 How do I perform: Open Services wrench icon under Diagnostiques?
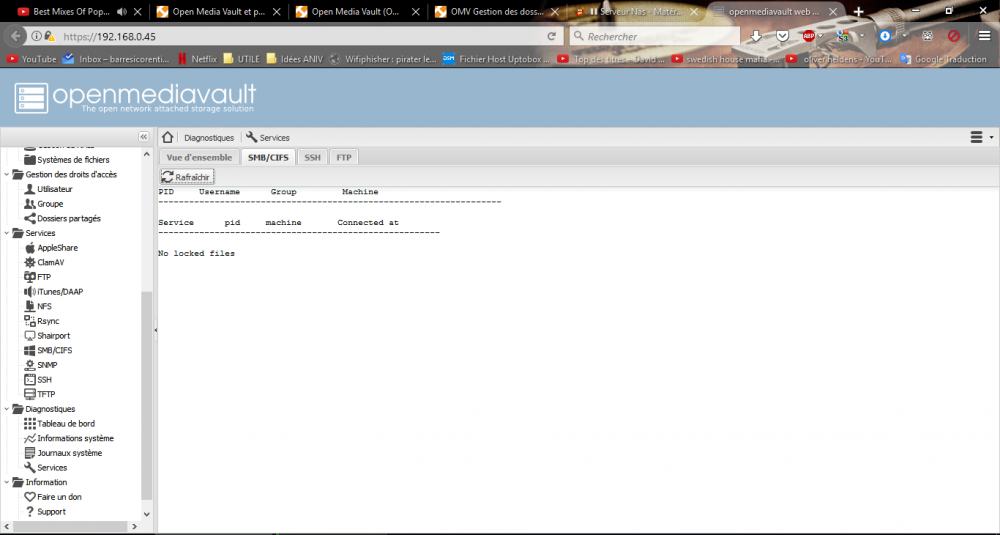coord(29,467)
